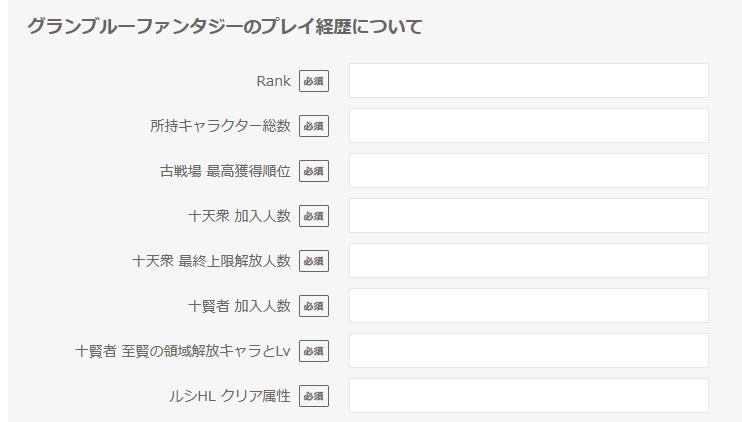
Task: Select the 必須 badge for 十賢者 加入人数
Action: coord(314,306)
